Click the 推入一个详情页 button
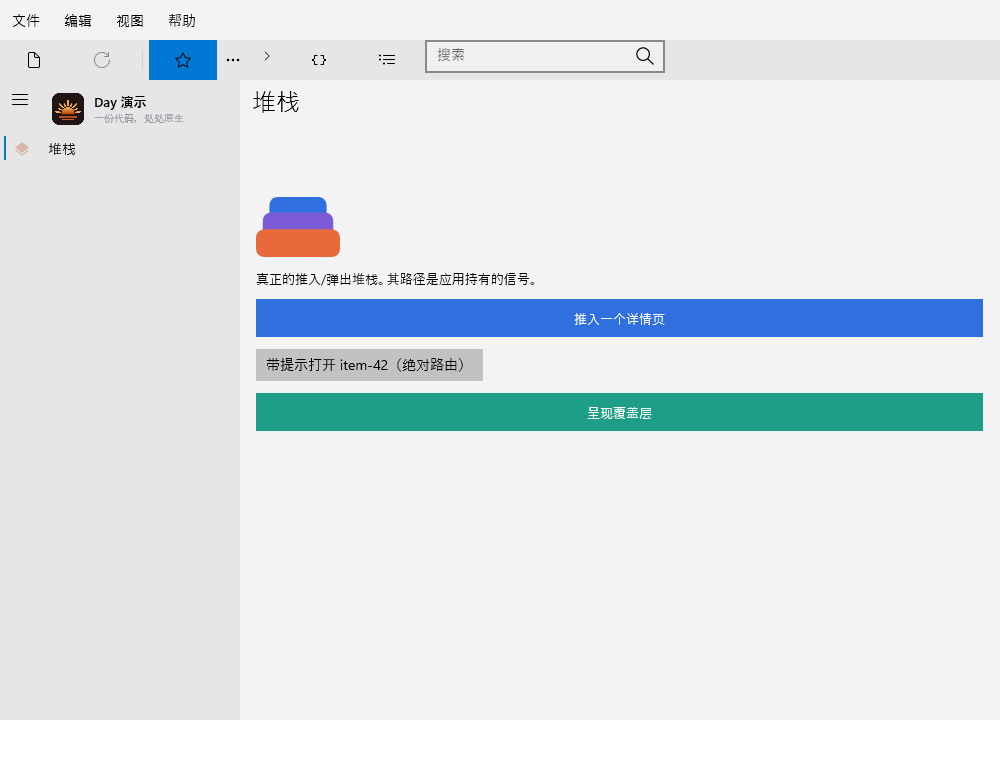 click(x=619, y=318)
